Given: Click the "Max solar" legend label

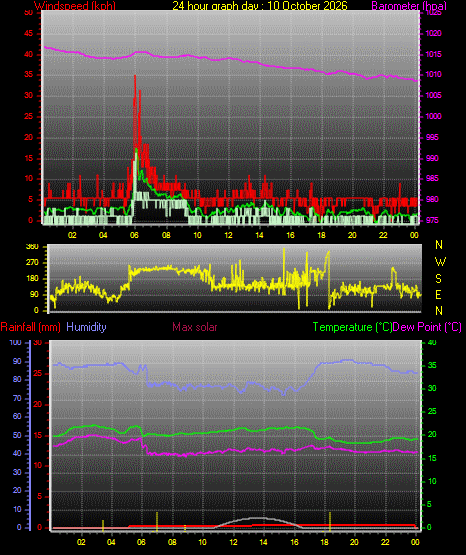Looking at the screenshot, I should point(195,327).
